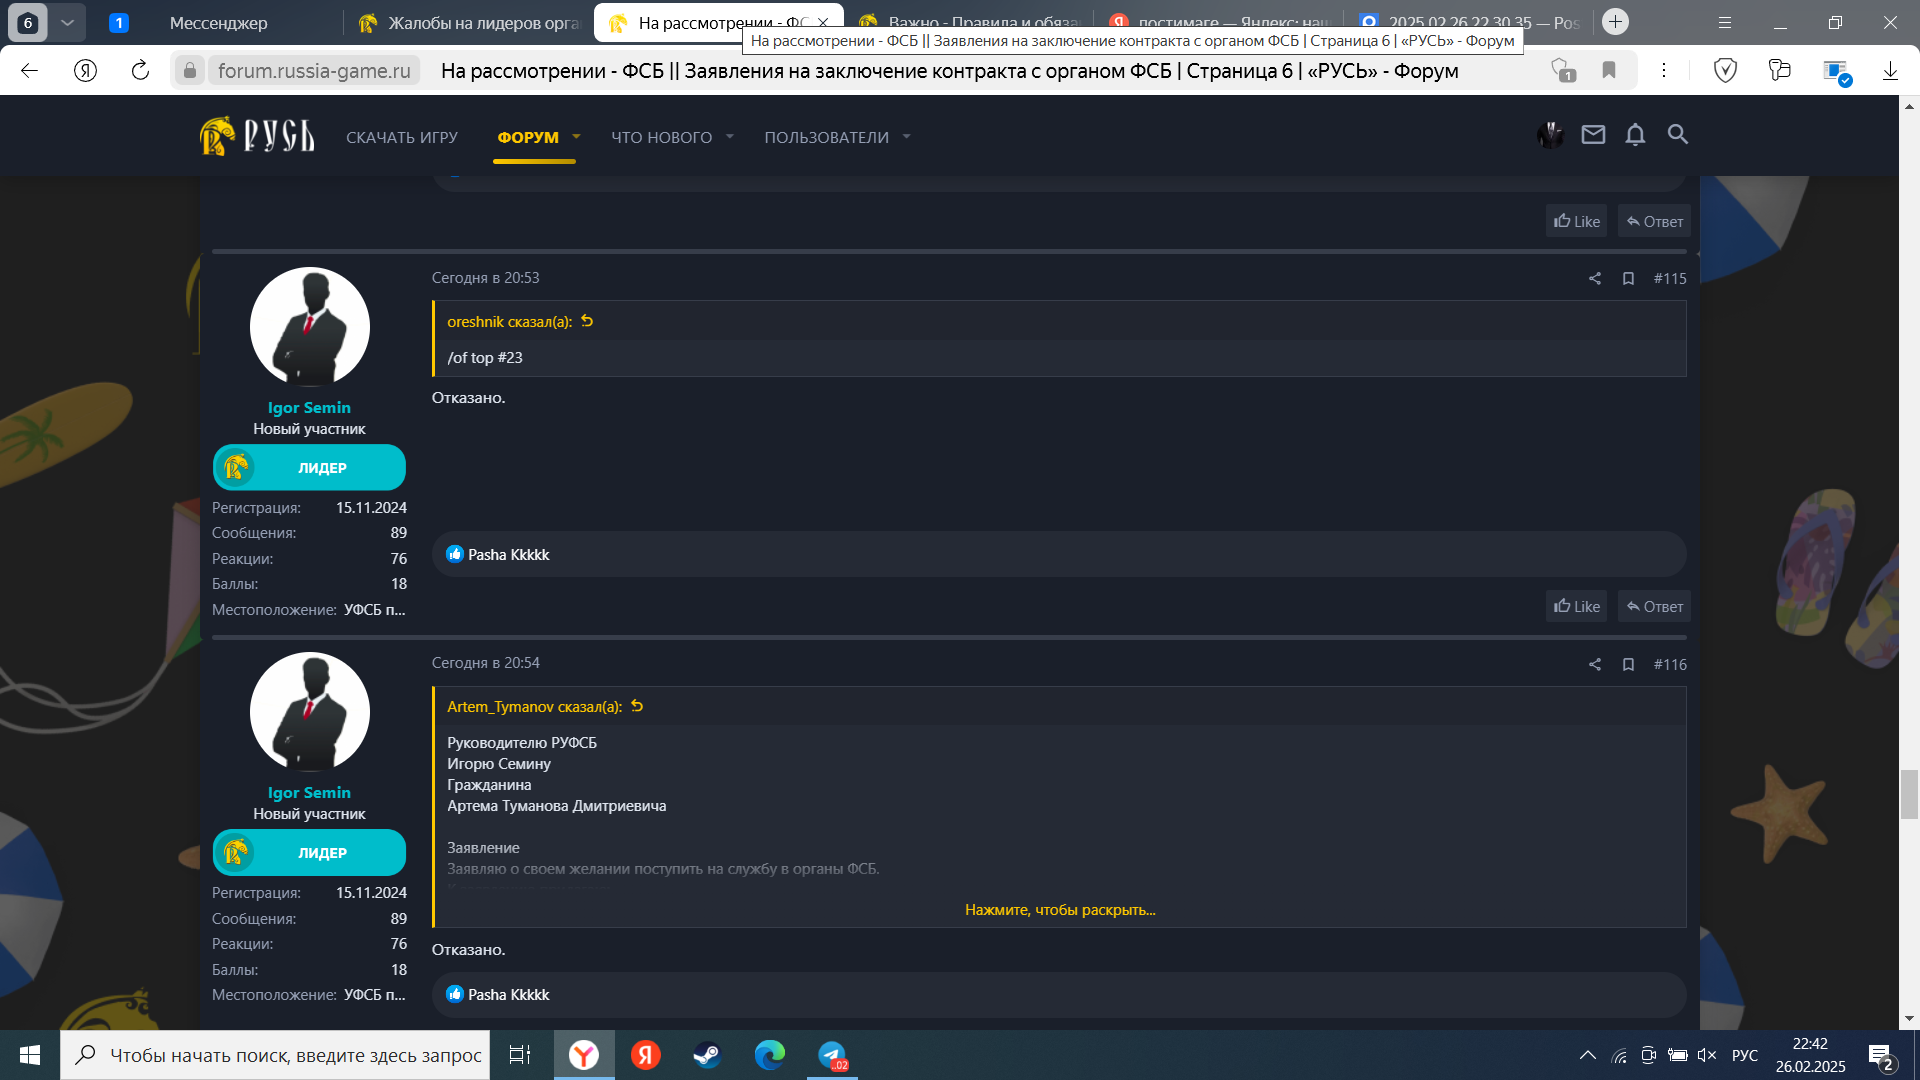Open private messages envelope icon
Image resolution: width=1920 pixels, height=1080 pixels.
click(x=1593, y=135)
